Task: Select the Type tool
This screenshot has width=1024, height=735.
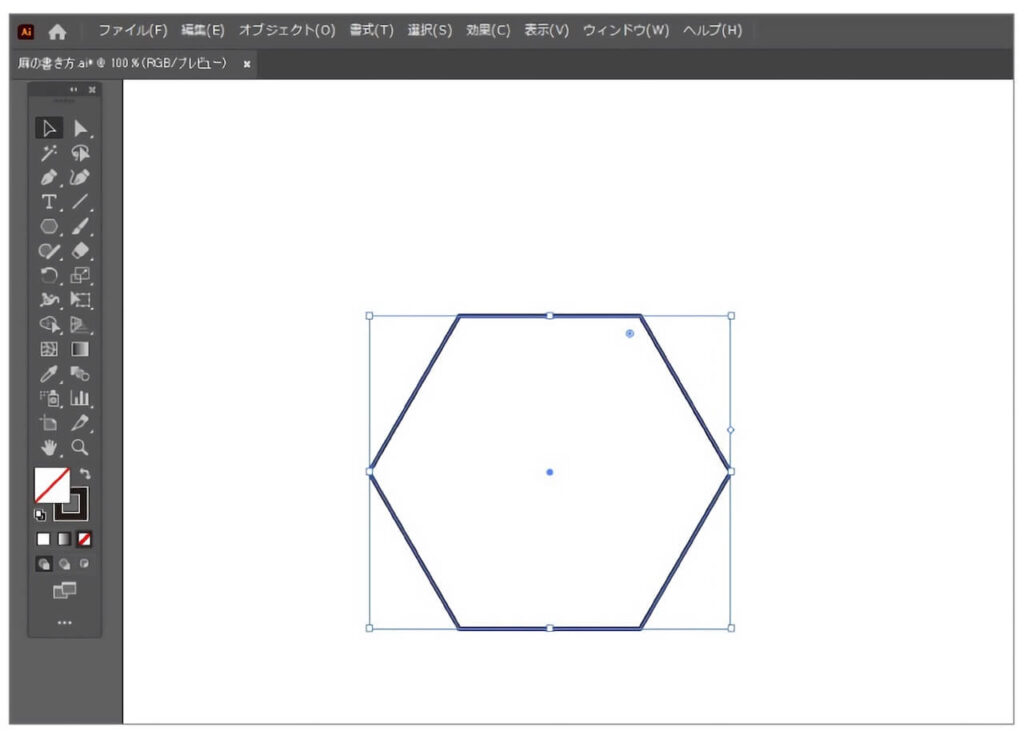Action: pyautogui.click(x=49, y=202)
